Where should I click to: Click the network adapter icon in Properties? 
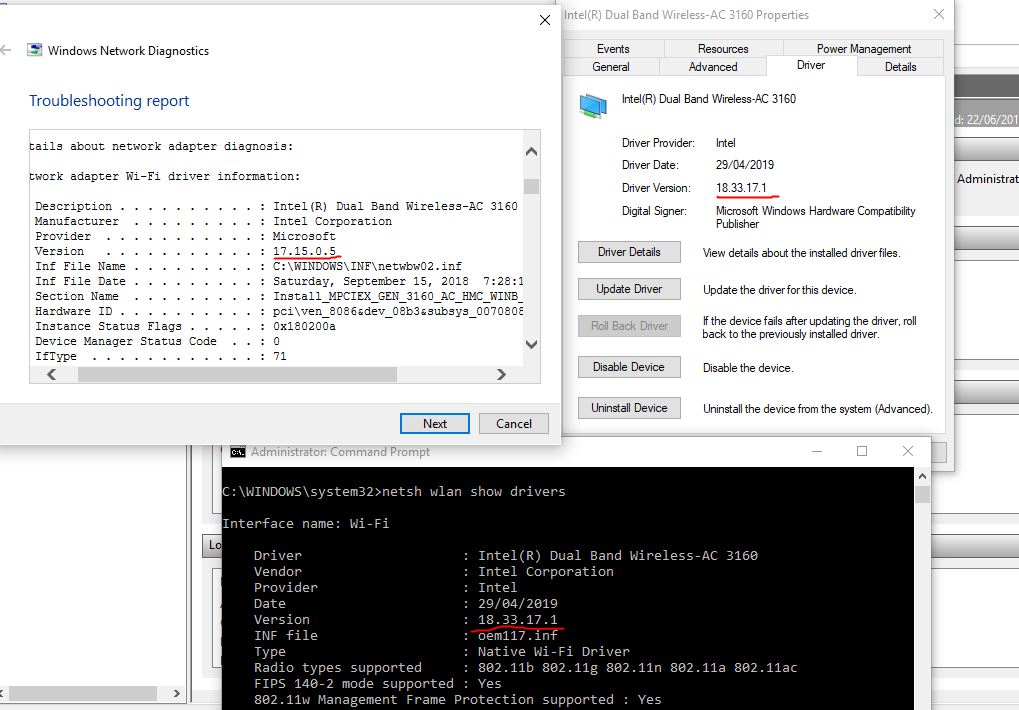pyautogui.click(x=593, y=105)
